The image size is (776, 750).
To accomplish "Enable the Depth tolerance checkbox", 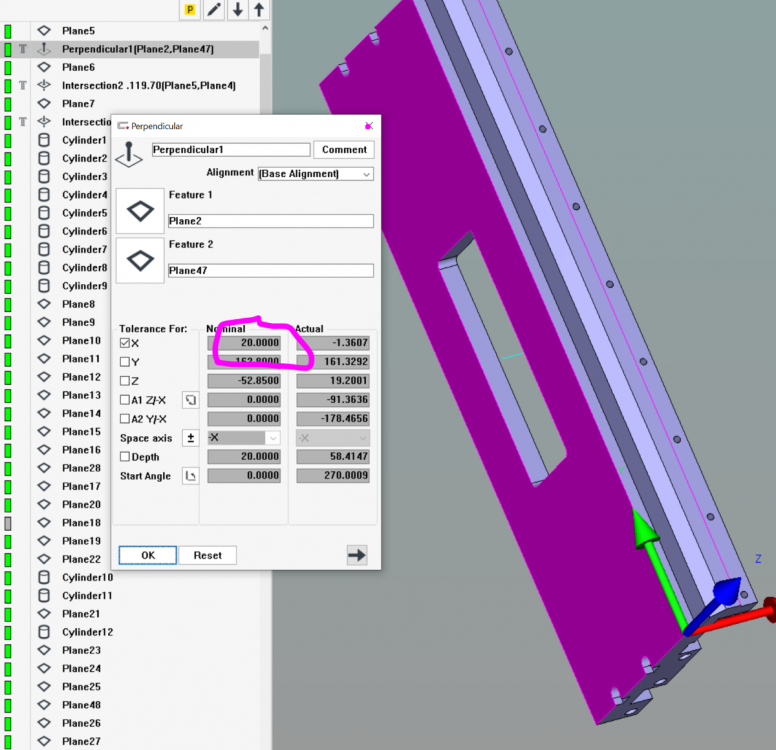I will click(125, 457).
